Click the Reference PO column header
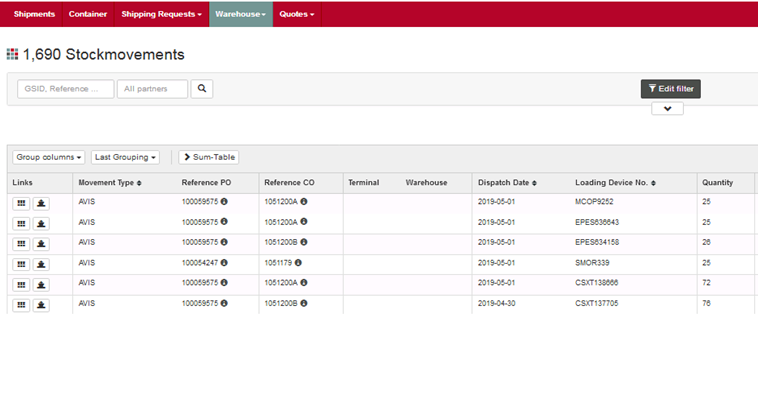 [206, 183]
